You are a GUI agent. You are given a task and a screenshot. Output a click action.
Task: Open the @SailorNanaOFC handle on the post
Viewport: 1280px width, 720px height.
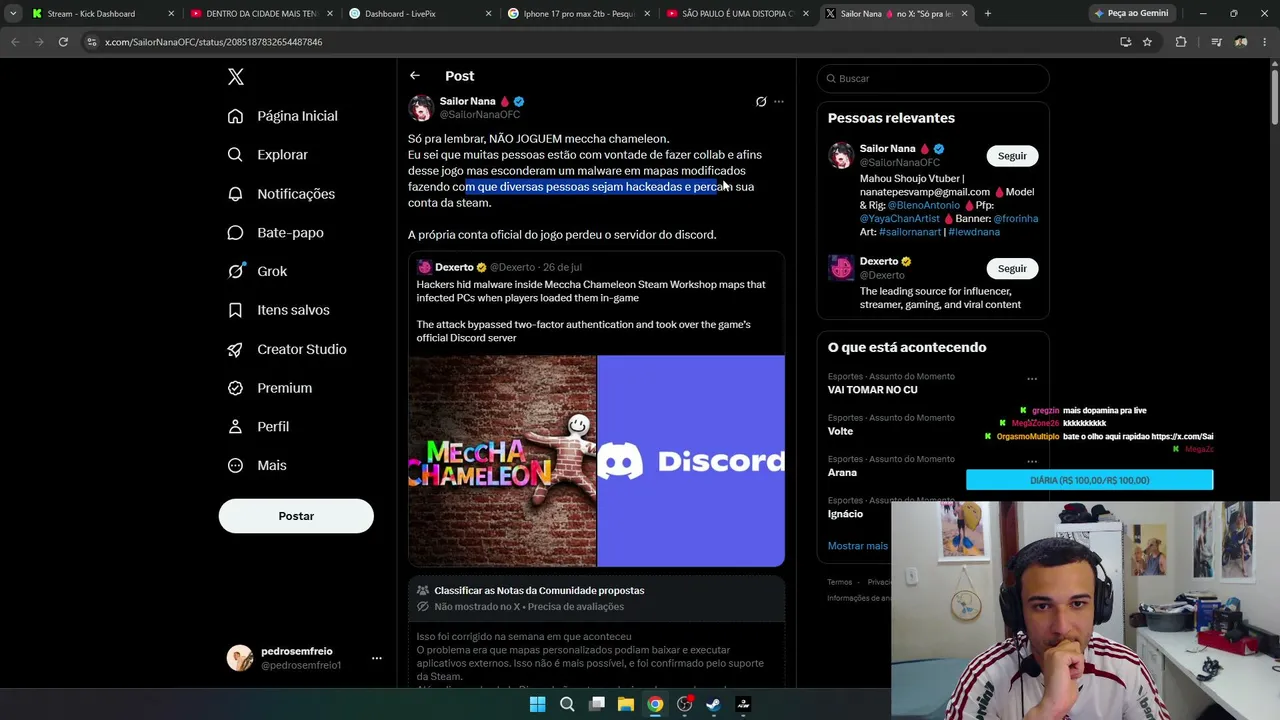[x=480, y=115]
